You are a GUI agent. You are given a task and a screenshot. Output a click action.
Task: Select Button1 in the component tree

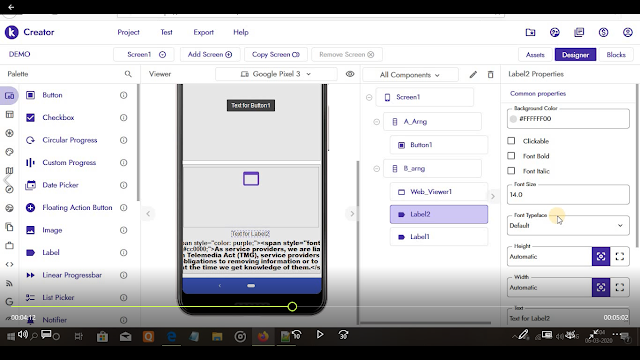click(x=439, y=145)
